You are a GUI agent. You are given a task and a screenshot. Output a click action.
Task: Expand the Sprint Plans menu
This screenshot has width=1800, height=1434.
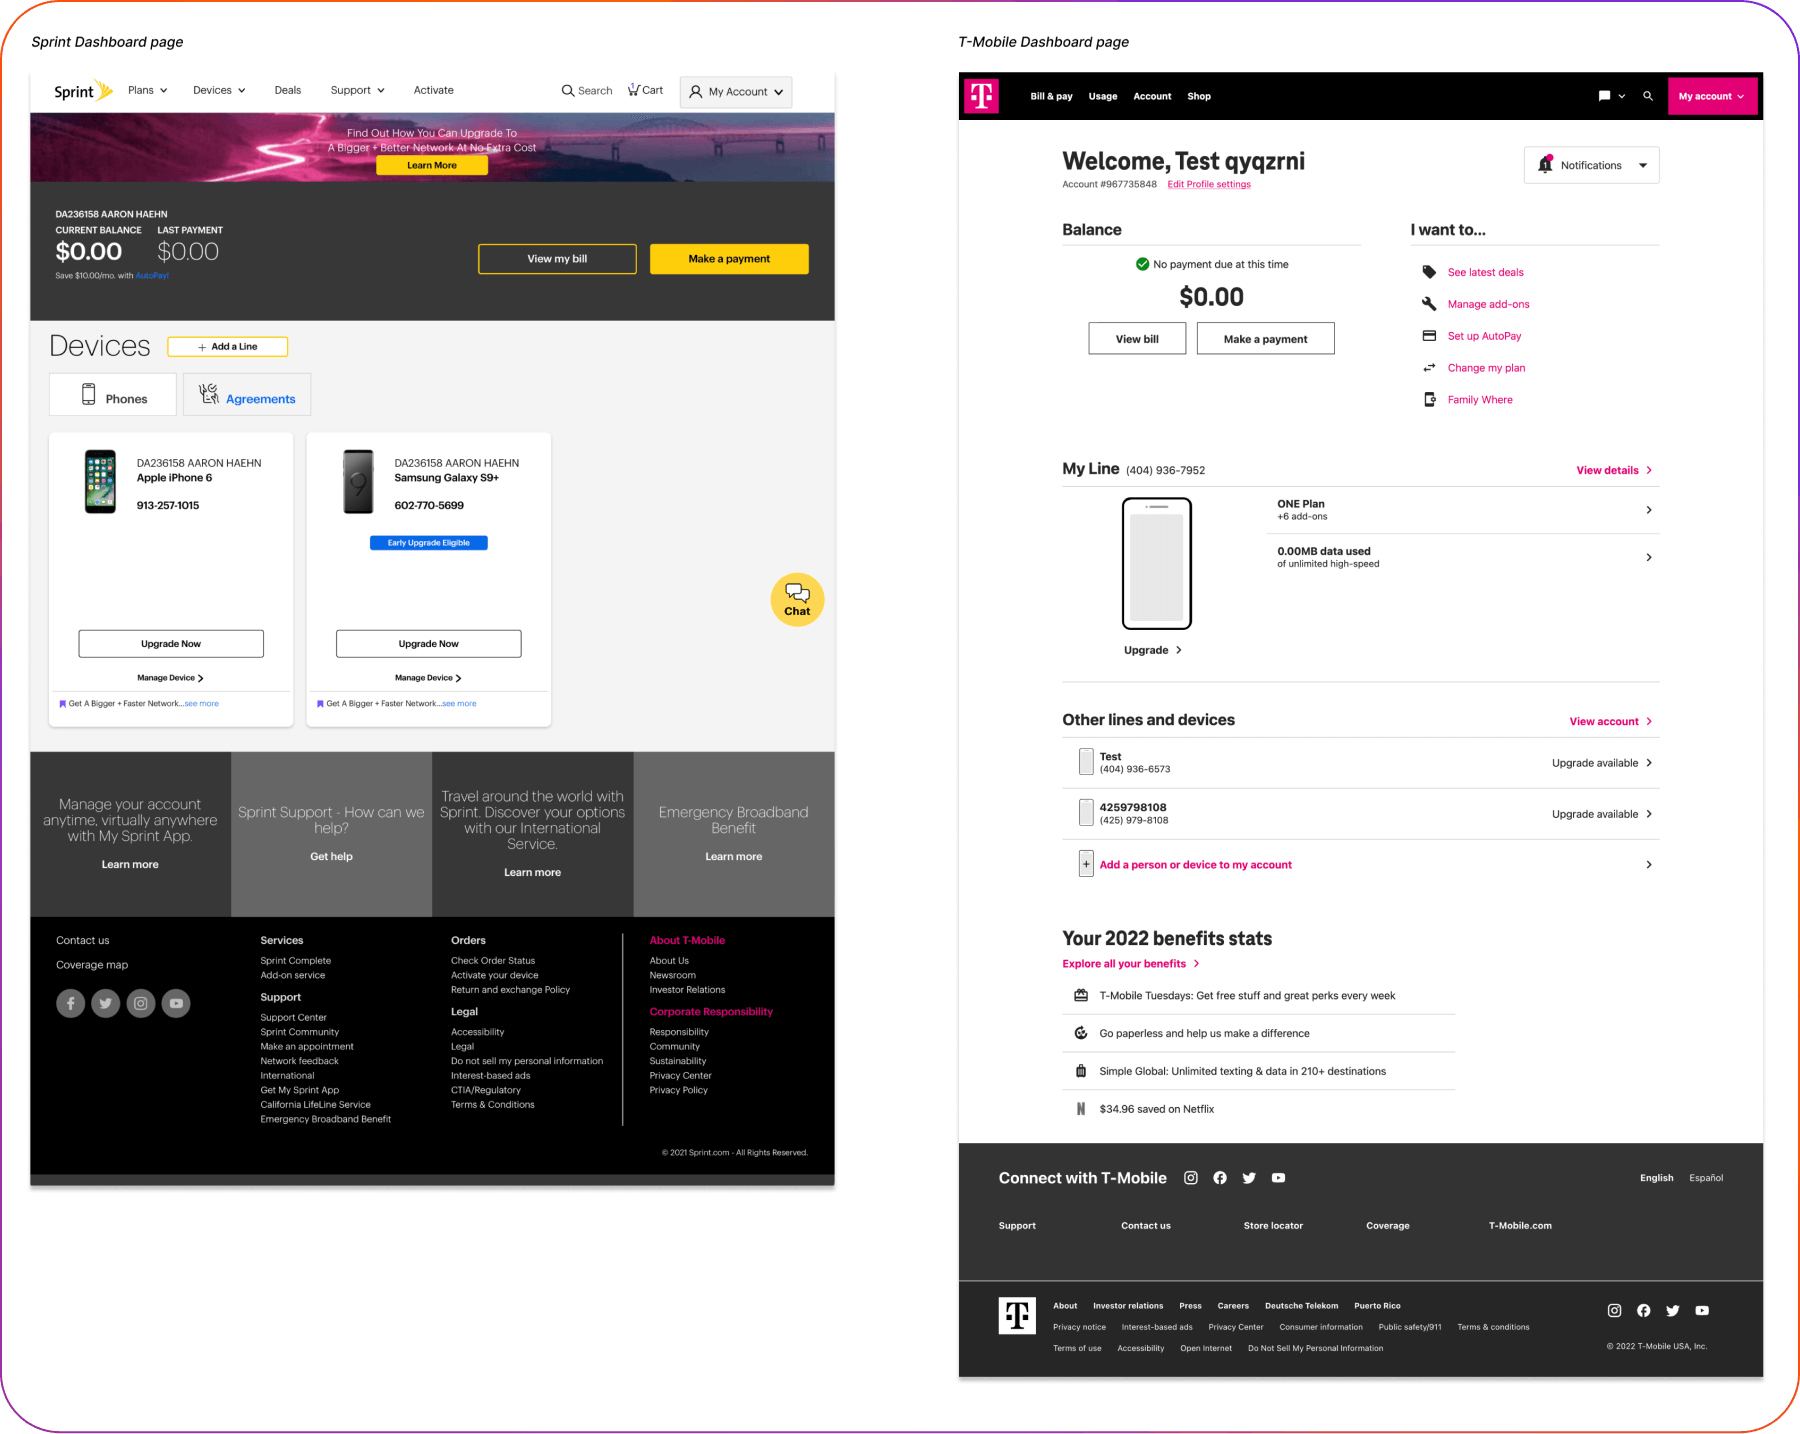(147, 90)
